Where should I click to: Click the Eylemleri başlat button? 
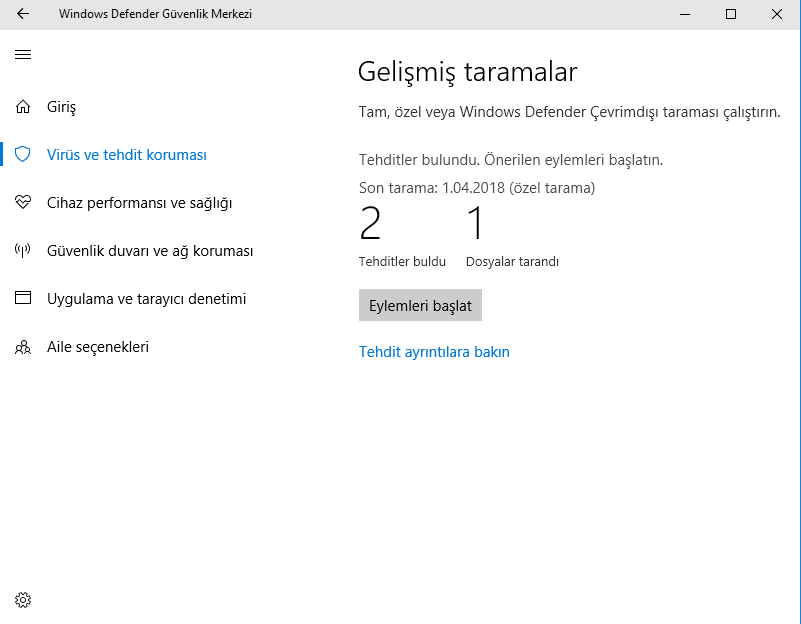click(420, 305)
